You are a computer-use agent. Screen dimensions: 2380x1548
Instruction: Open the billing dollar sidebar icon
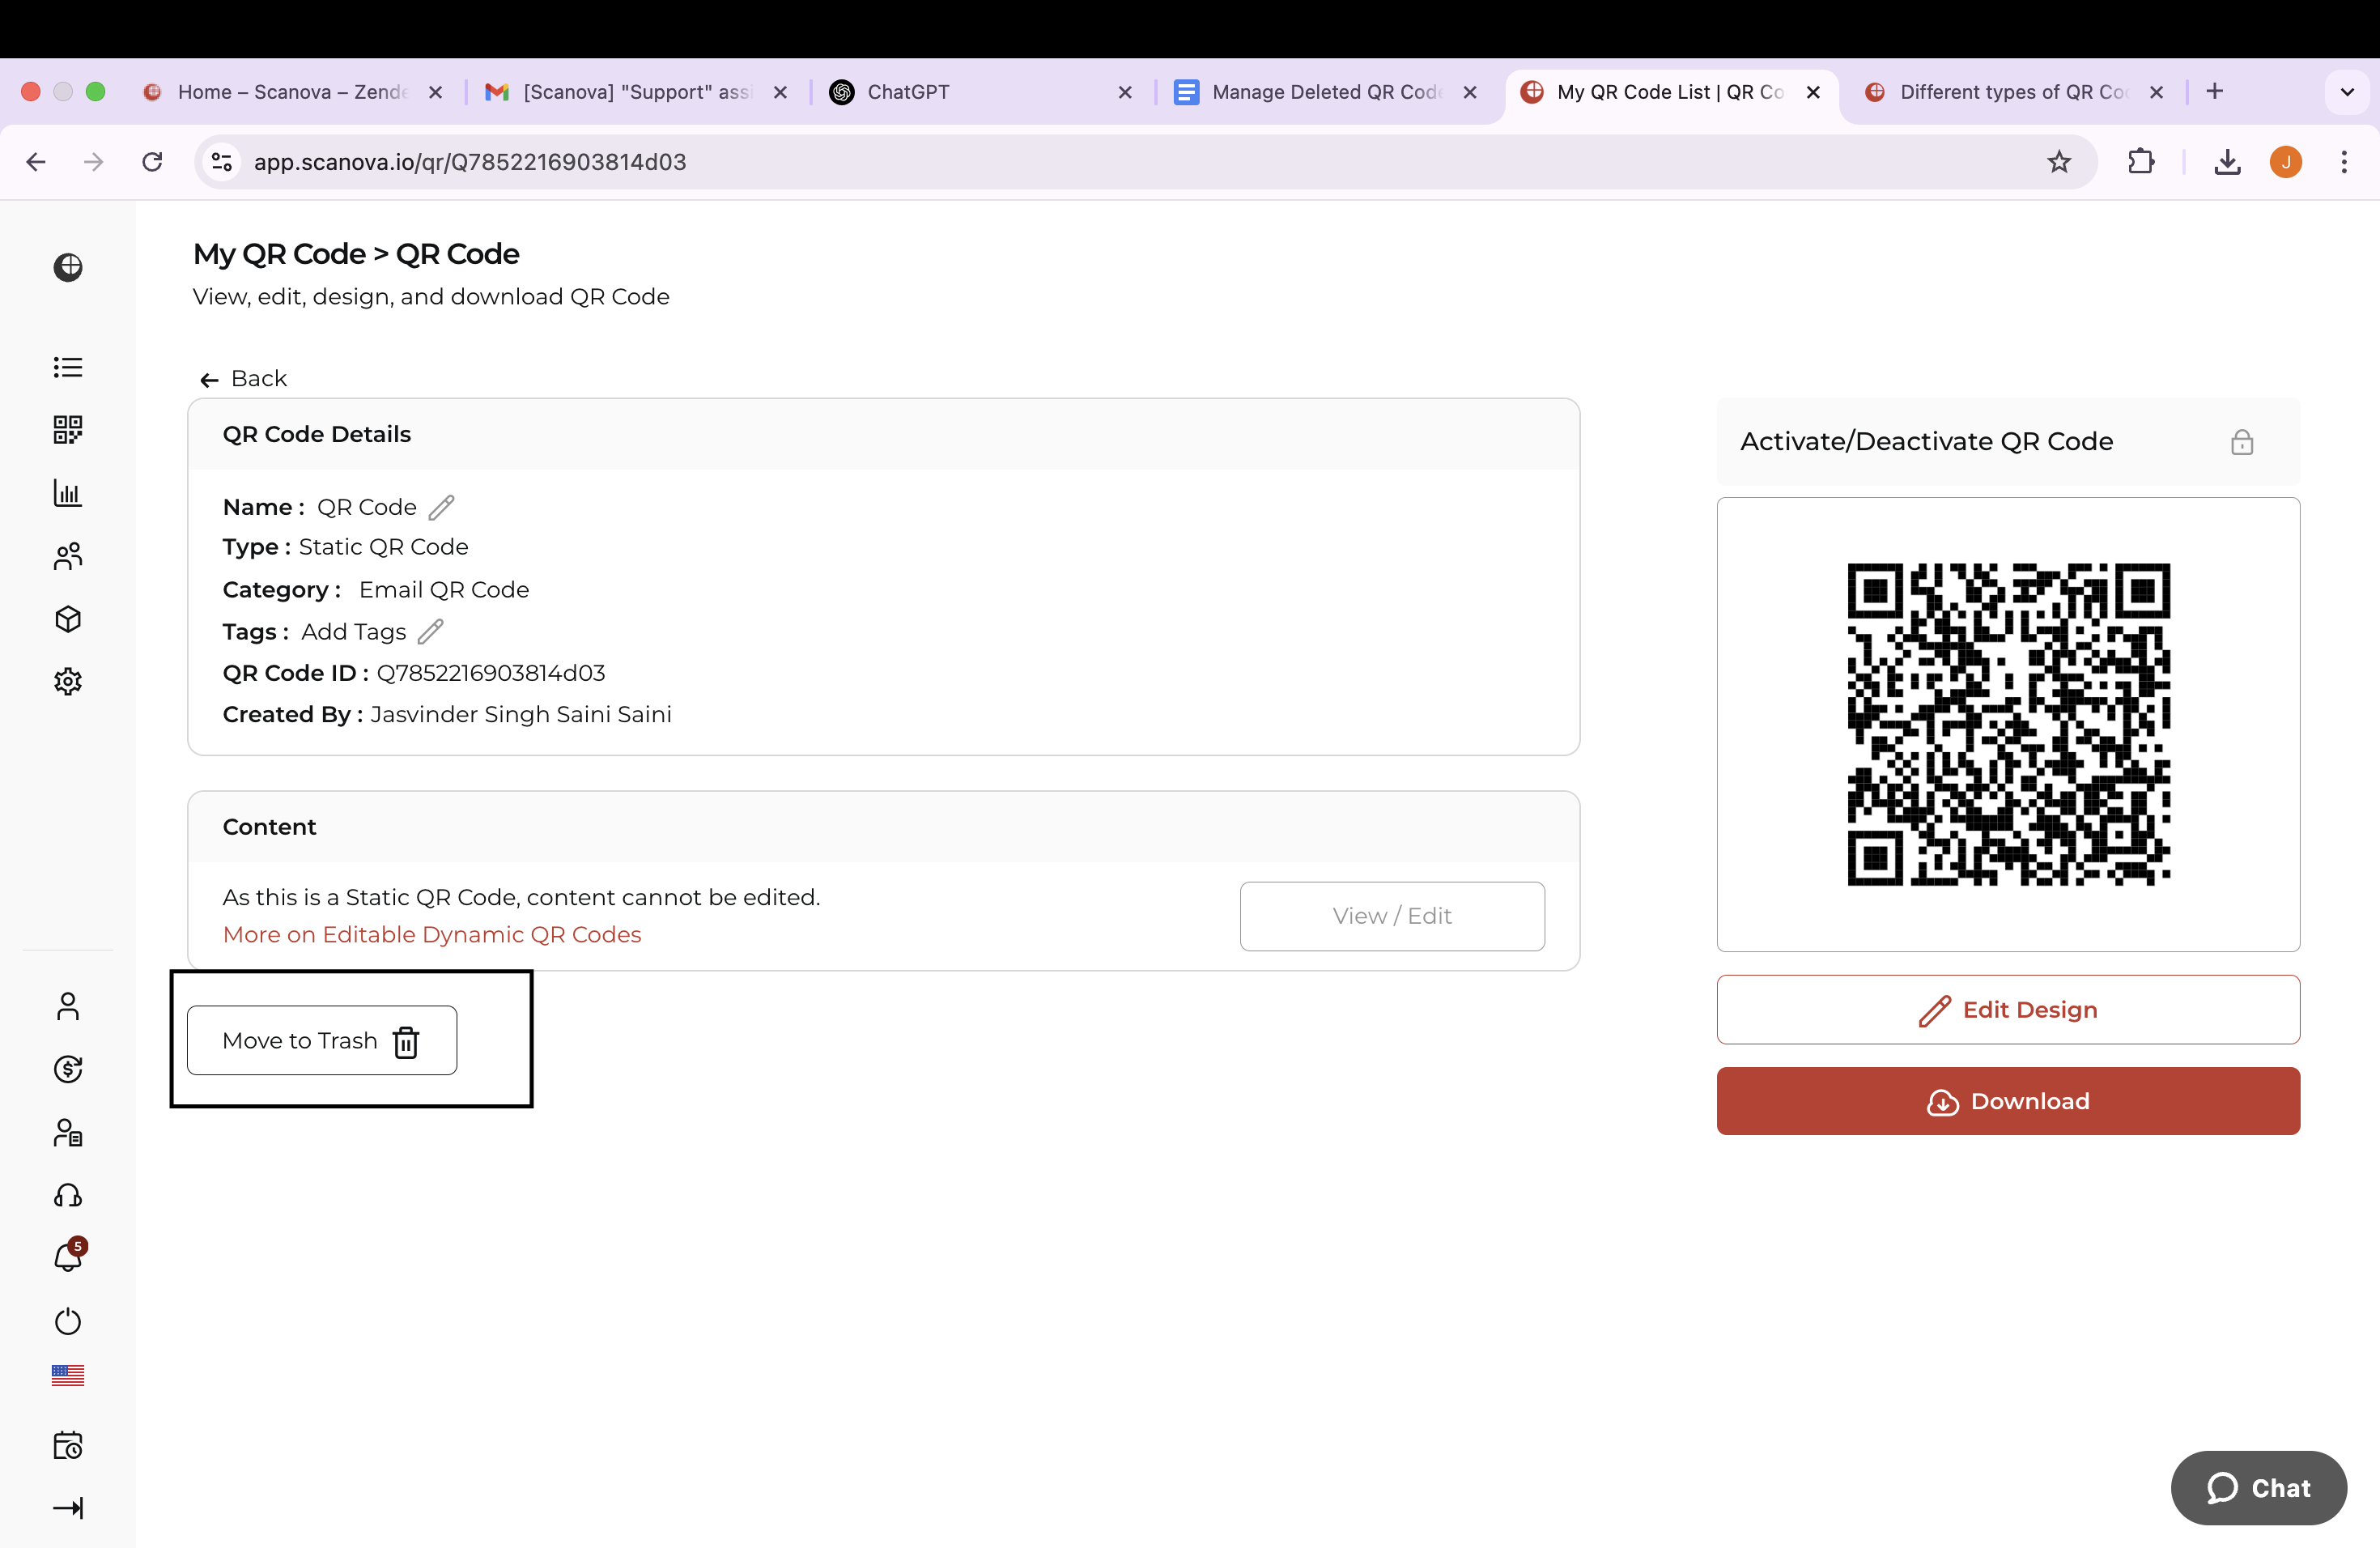point(68,1069)
